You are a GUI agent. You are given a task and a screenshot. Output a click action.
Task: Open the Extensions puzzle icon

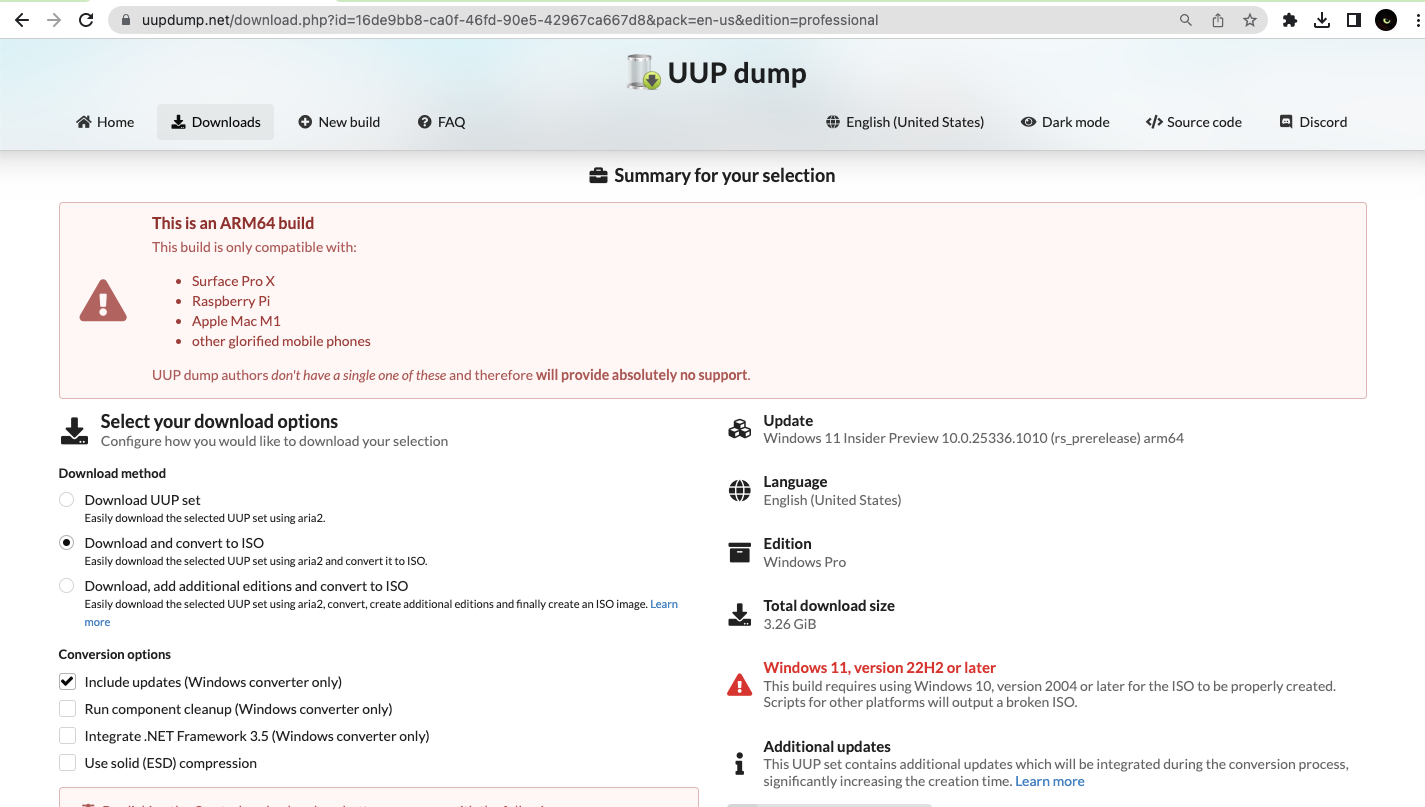tap(1290, 20)
